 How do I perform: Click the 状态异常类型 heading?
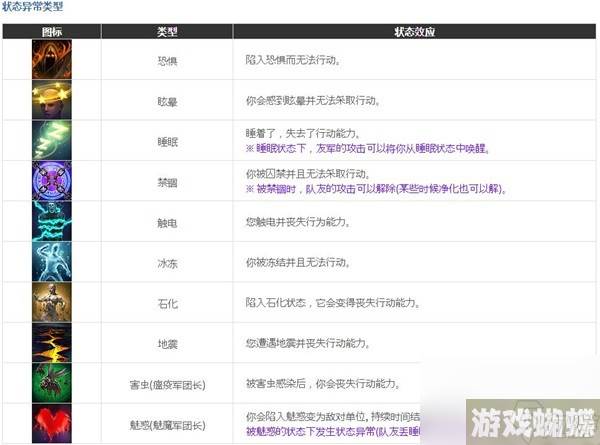tap(33, 7)
